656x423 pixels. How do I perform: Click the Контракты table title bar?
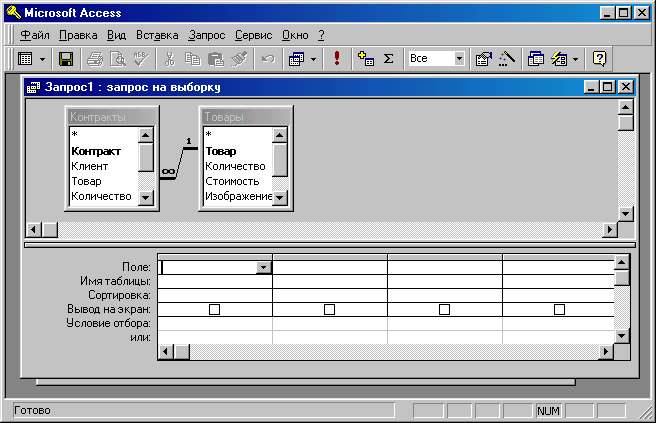[112, 117]
